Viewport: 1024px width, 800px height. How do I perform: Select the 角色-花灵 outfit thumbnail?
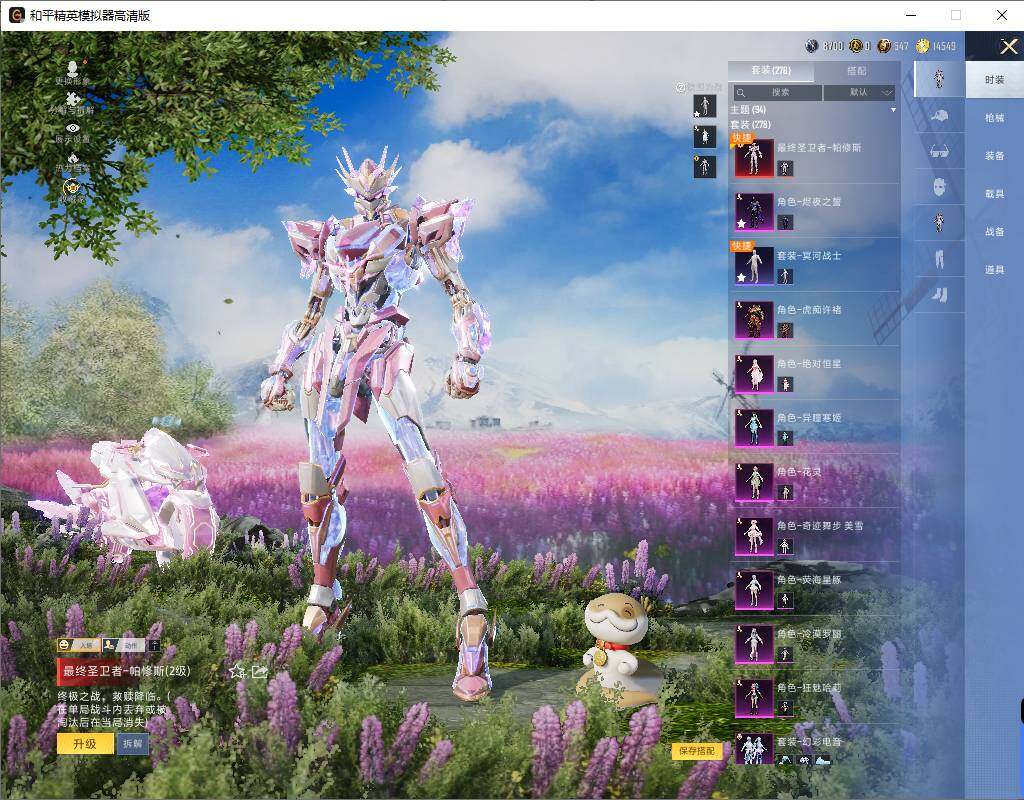click(x=754, y=482)
